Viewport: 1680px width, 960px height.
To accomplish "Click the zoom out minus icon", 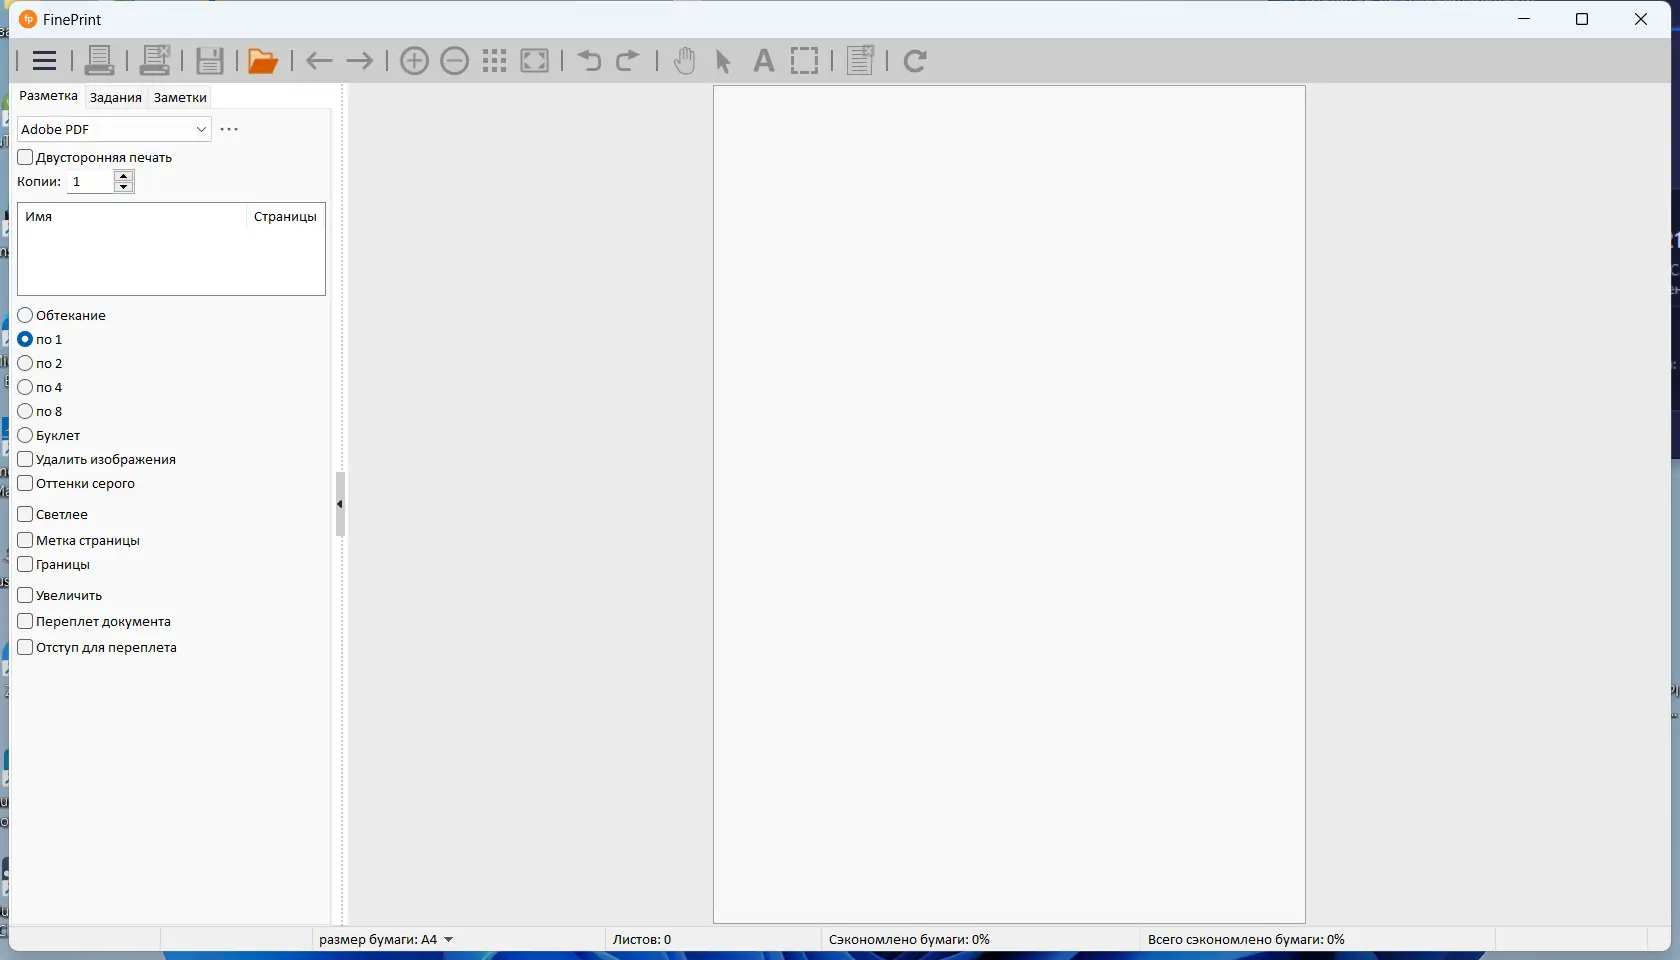I will click(x=455, y=61).
